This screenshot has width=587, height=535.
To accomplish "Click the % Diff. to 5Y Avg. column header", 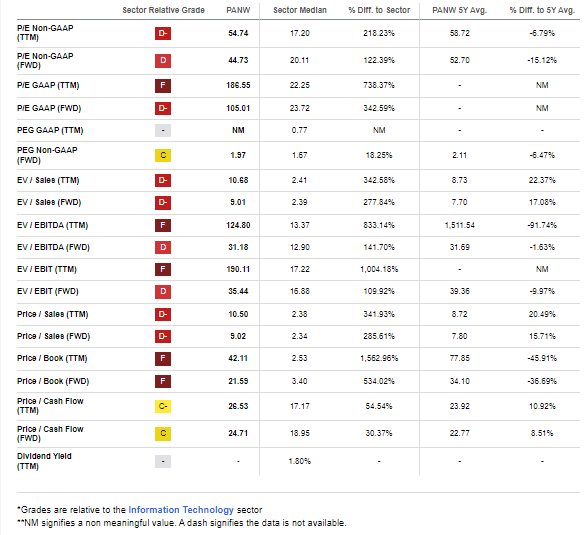I will [542, 10].
